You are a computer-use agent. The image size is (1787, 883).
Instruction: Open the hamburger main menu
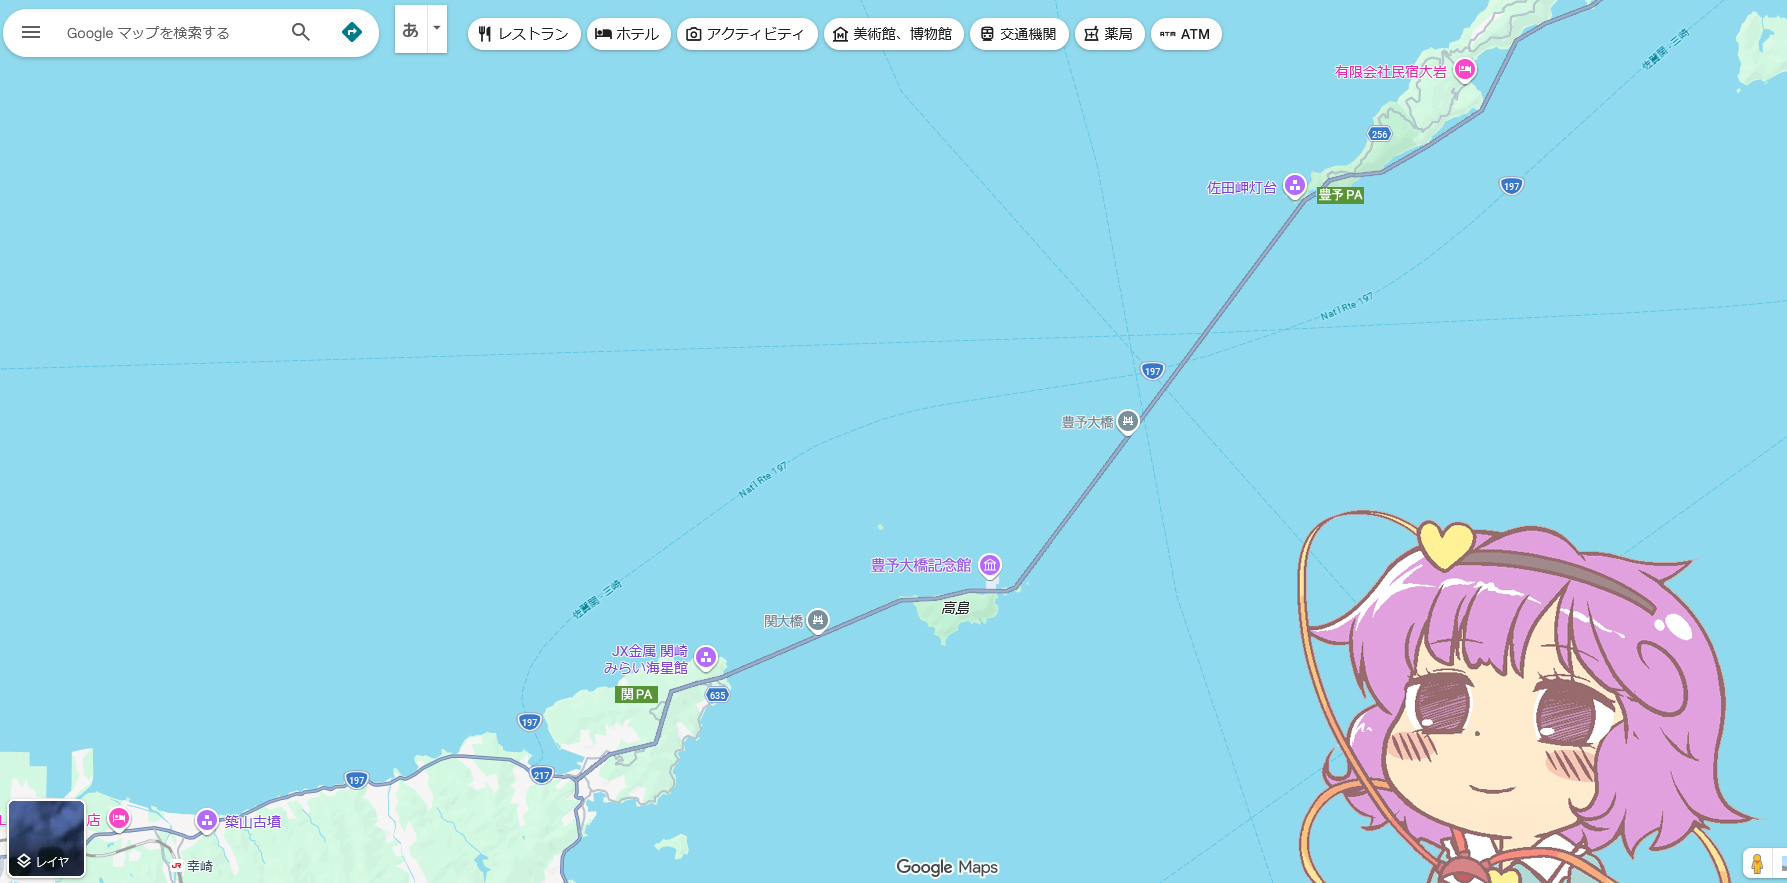[x=31, y=32]
